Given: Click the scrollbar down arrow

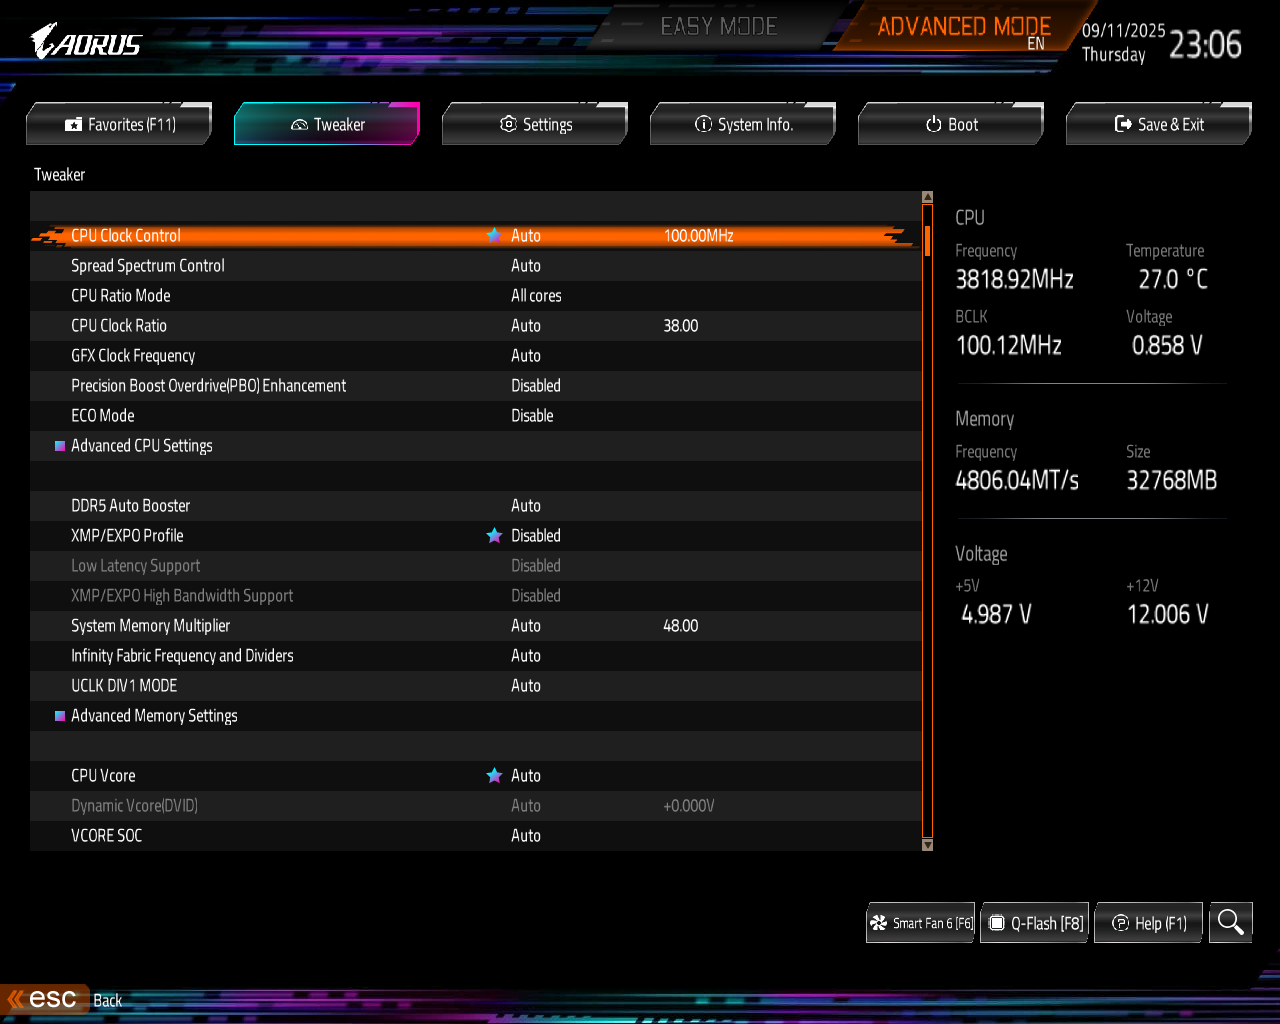Looking at the screenshot, I should tap(927, 845).
